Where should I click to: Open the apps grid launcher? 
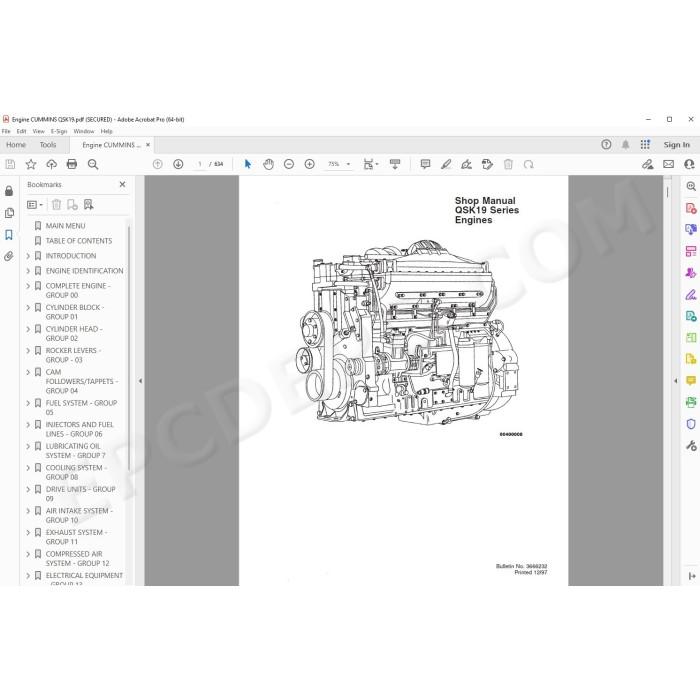(645, 145)
